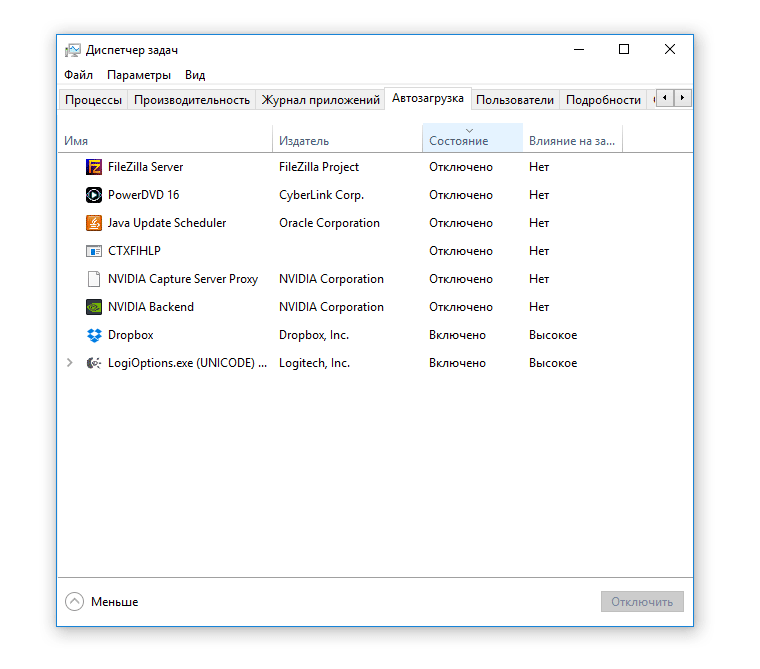
Task: Open the Вид menu
Action: [195, 75]
